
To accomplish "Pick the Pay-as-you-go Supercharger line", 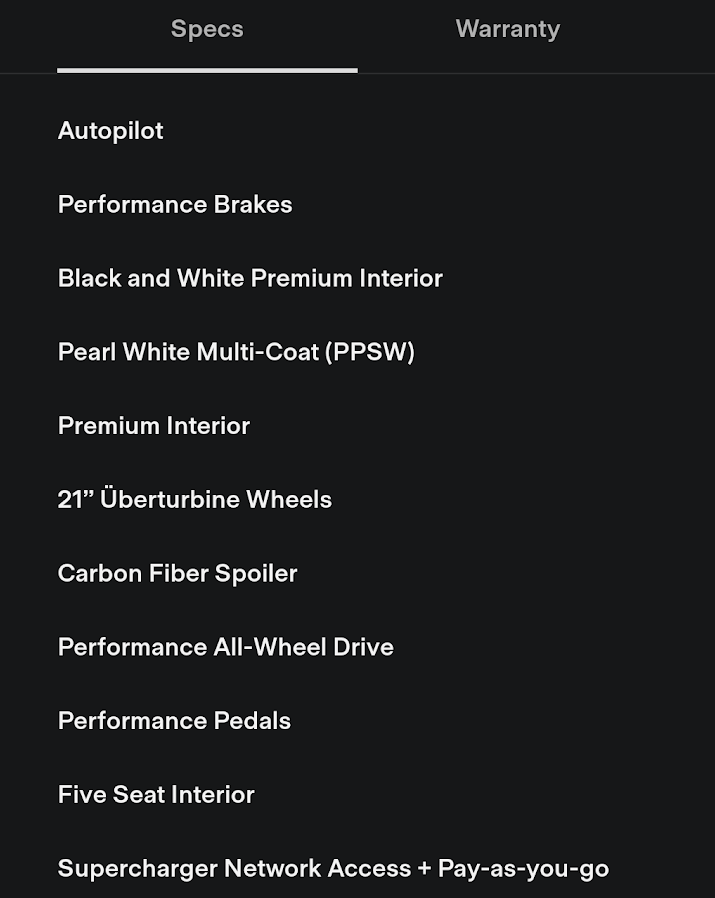I will (x=522, y=869).
